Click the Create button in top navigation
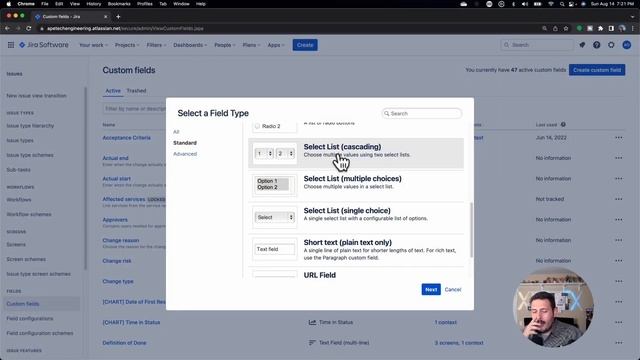This screenshot has width=640, height=360. [x=305, y=45]
